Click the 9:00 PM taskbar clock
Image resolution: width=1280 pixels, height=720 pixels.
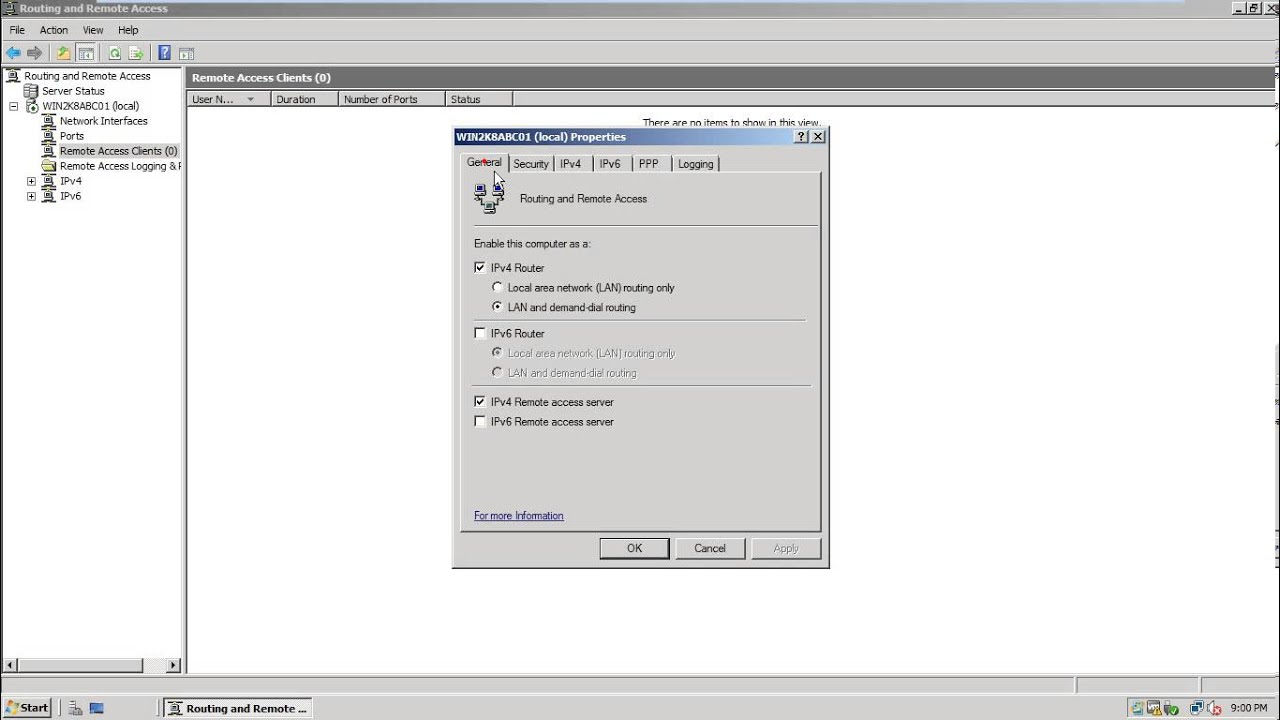(x=1248, y=708)
